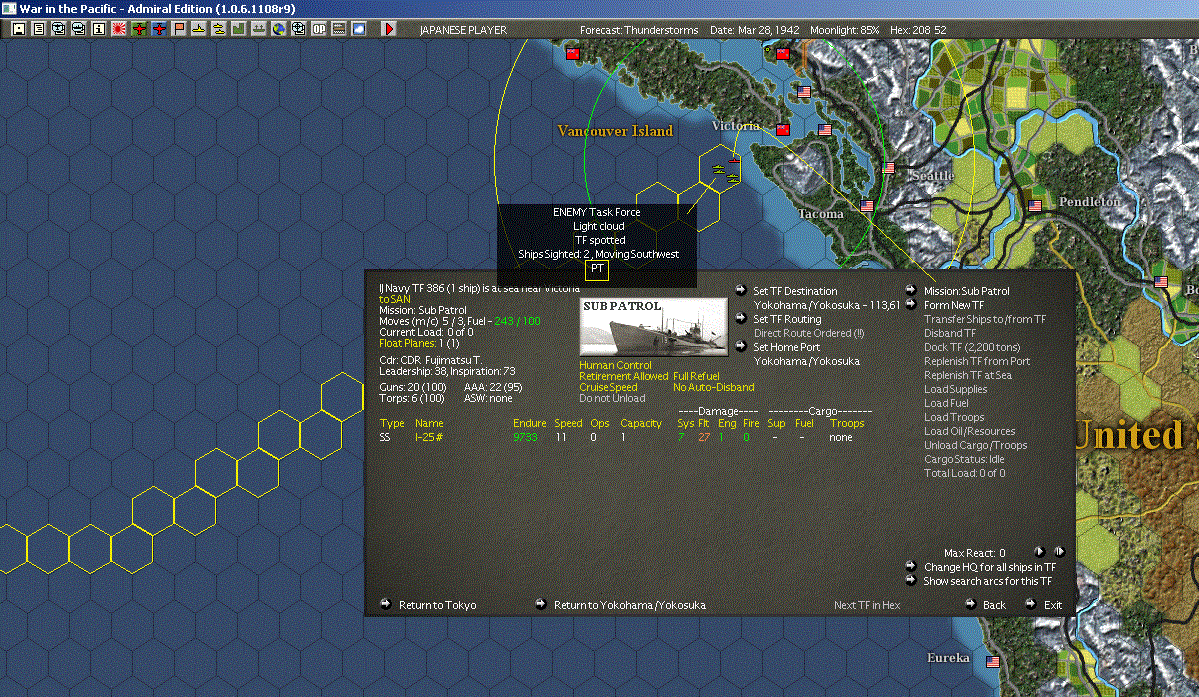Click the US flag base near Eureka
Image resolution: width=1199 pixels, height=697 pixels.
click(x=993, y=662)
